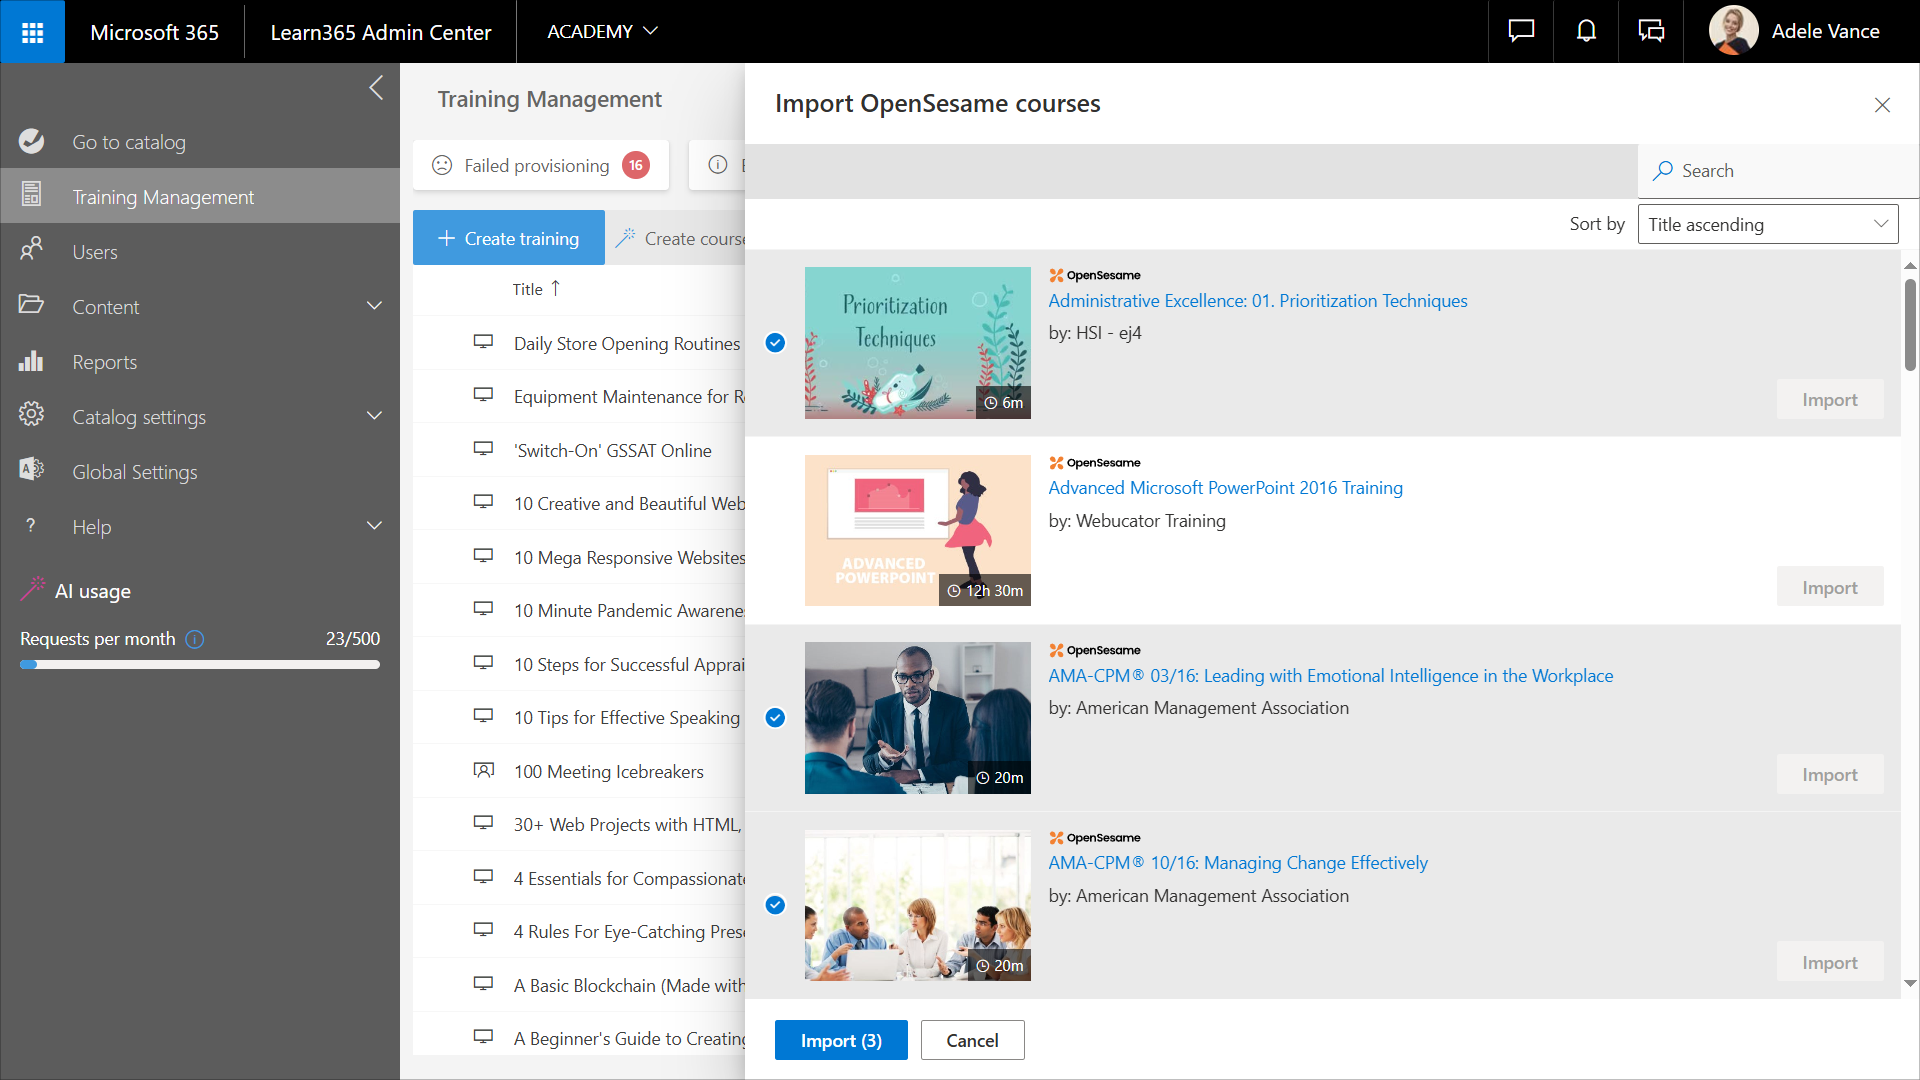Click the plus icon on Create training

pos(446,238)
